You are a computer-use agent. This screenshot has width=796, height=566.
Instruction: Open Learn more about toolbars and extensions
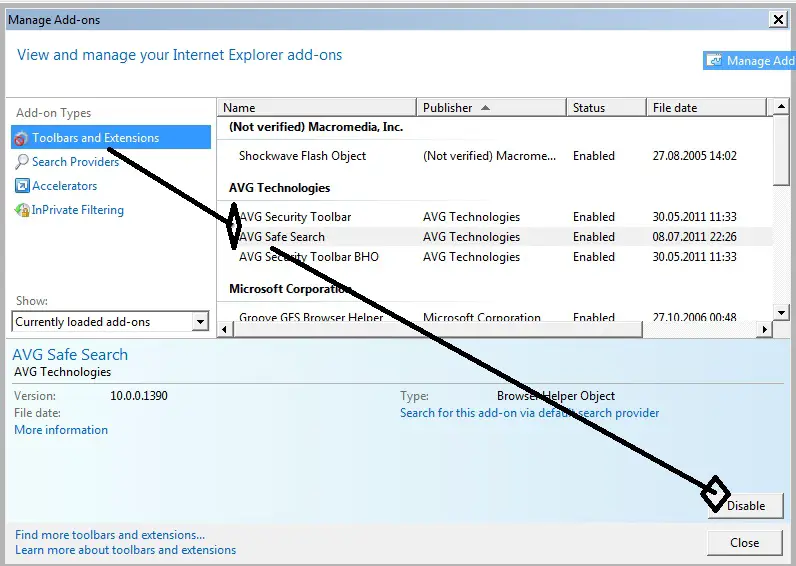click(x=125, y=550)
